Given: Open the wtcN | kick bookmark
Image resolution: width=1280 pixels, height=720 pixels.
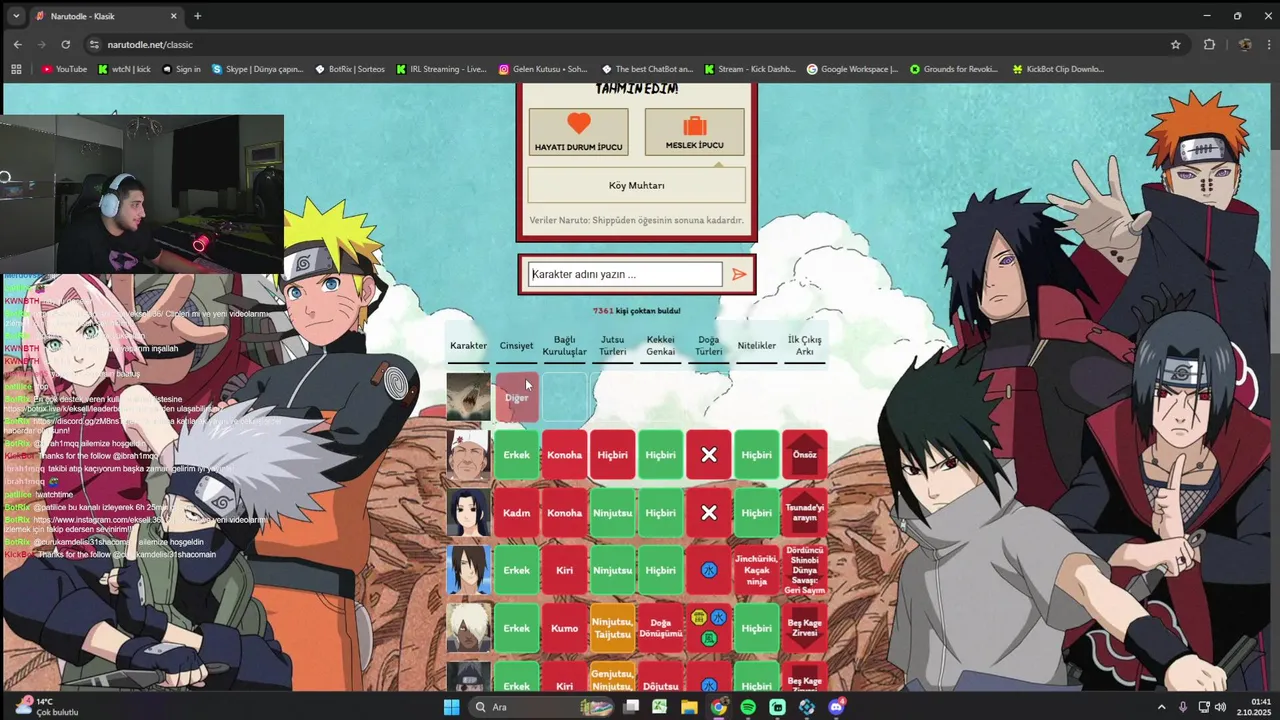Looking at the screenshot, I should pos(124,69).
